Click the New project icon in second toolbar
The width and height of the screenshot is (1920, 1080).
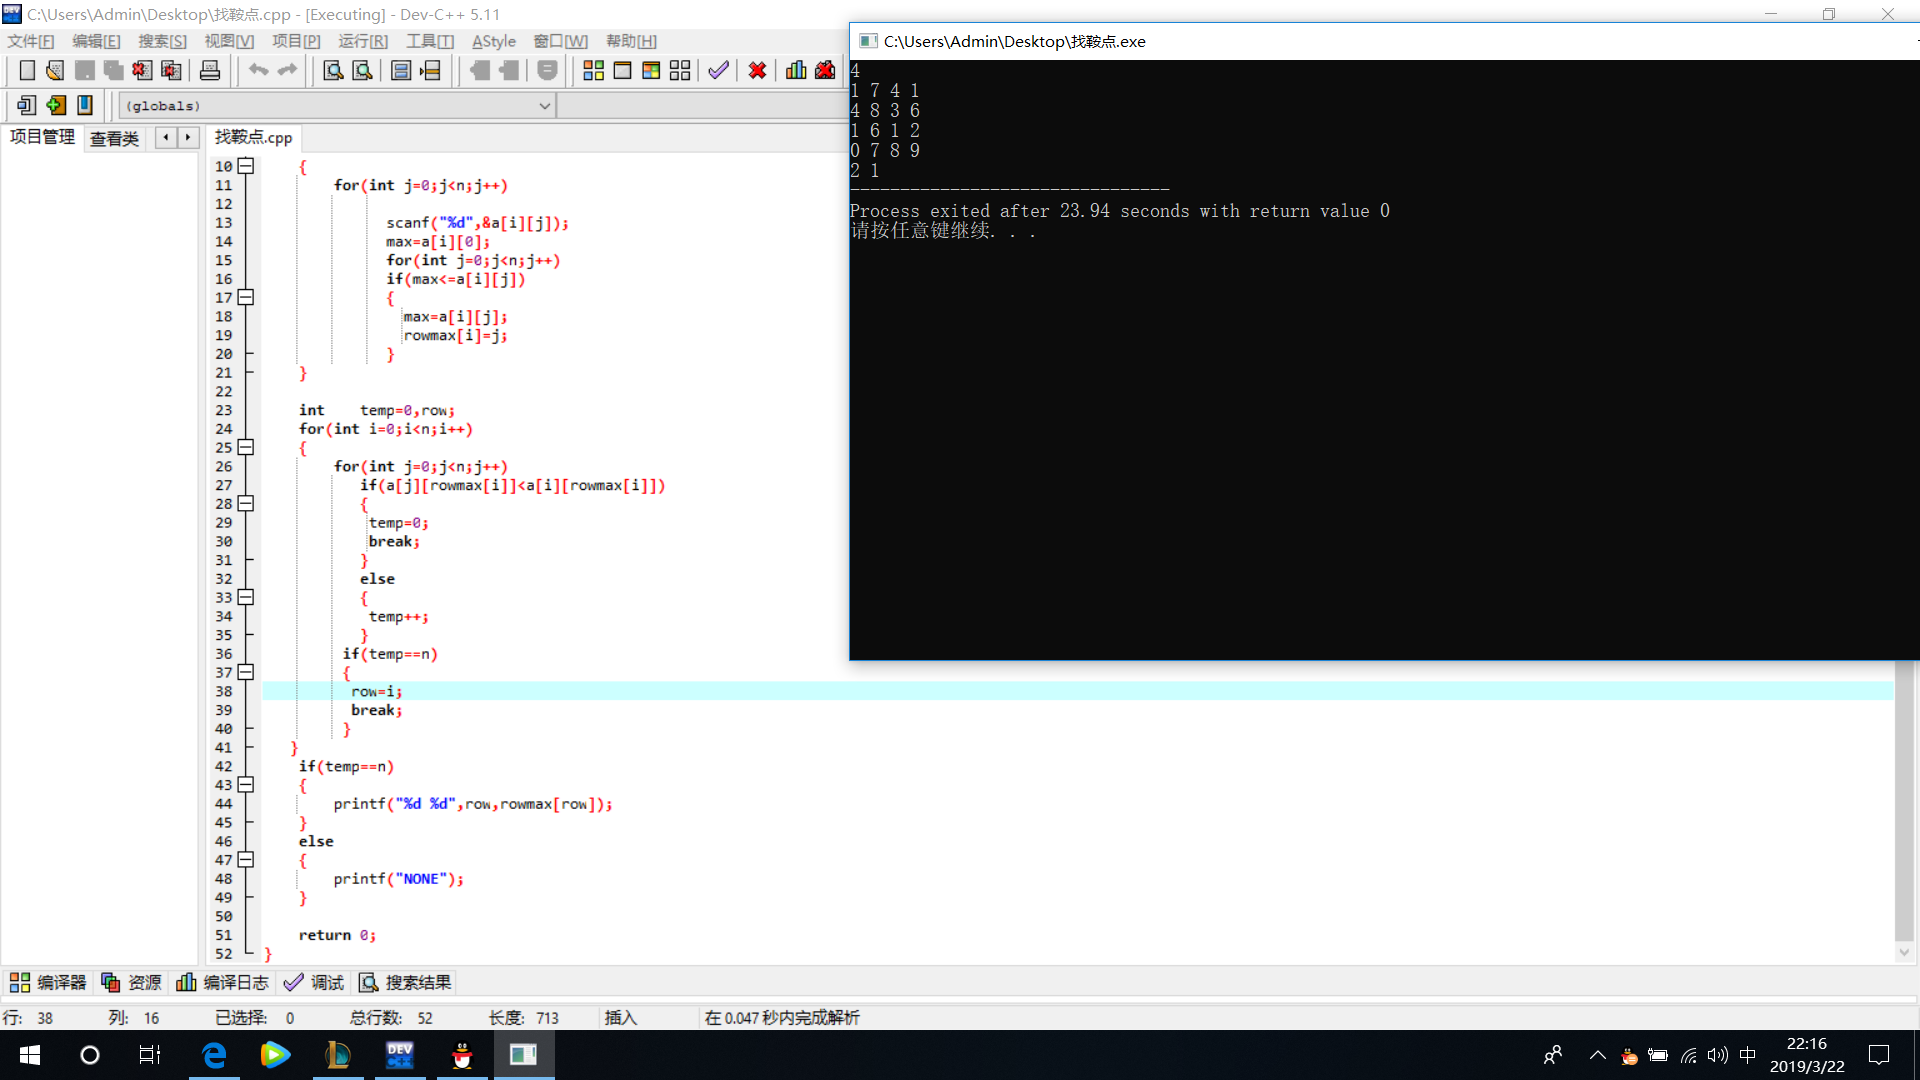[x=27, y=105]
